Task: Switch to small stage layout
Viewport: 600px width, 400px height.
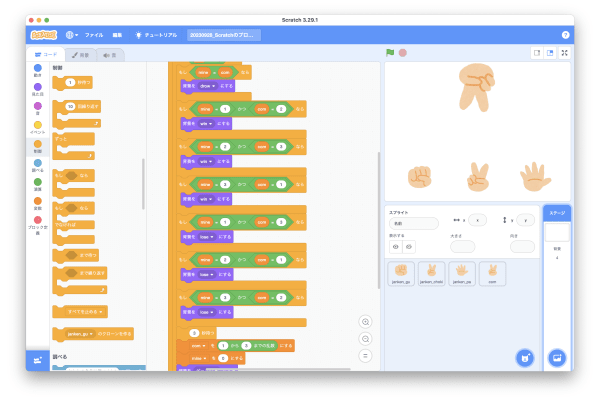Action: tap(536, 52)
